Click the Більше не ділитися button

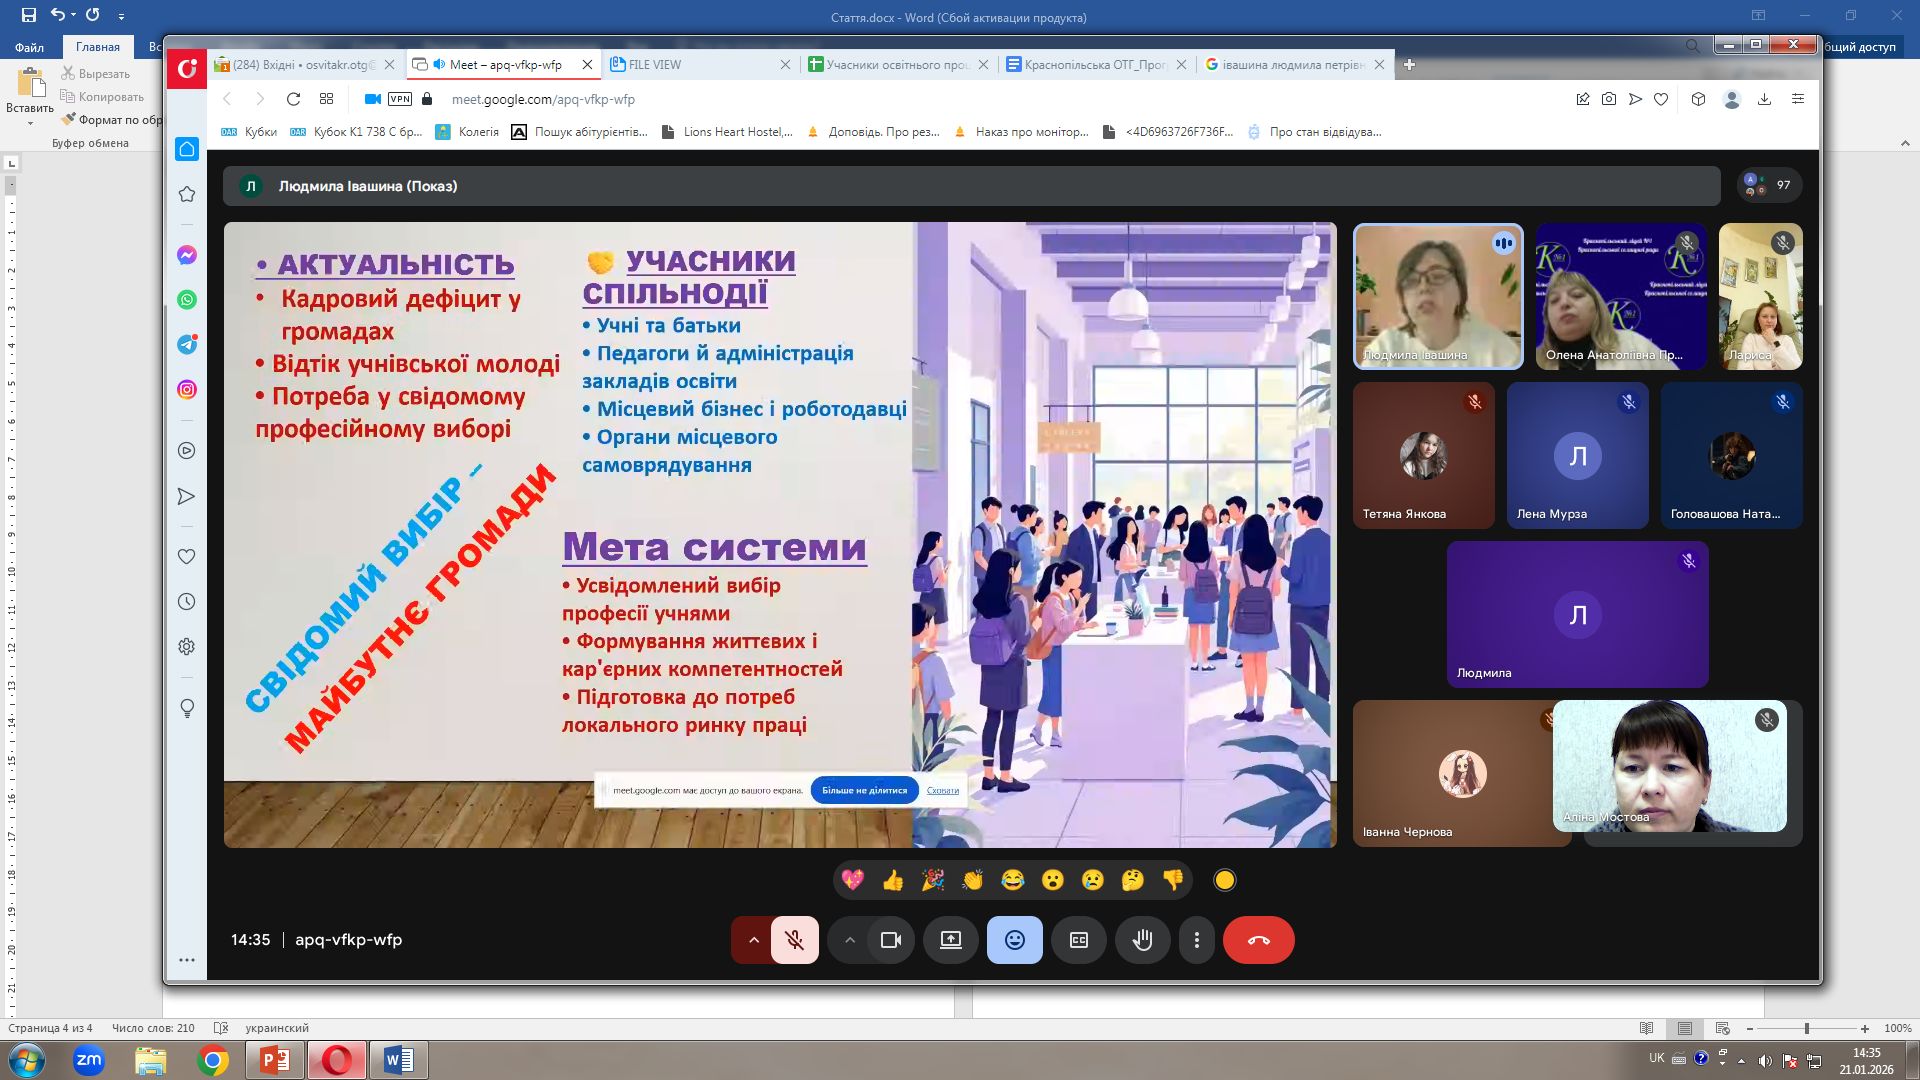864,790
